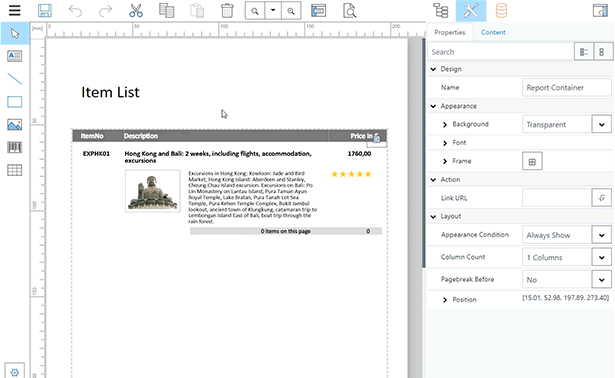Switch to the Properties tab
615x378 pixels.
(449, 32)
